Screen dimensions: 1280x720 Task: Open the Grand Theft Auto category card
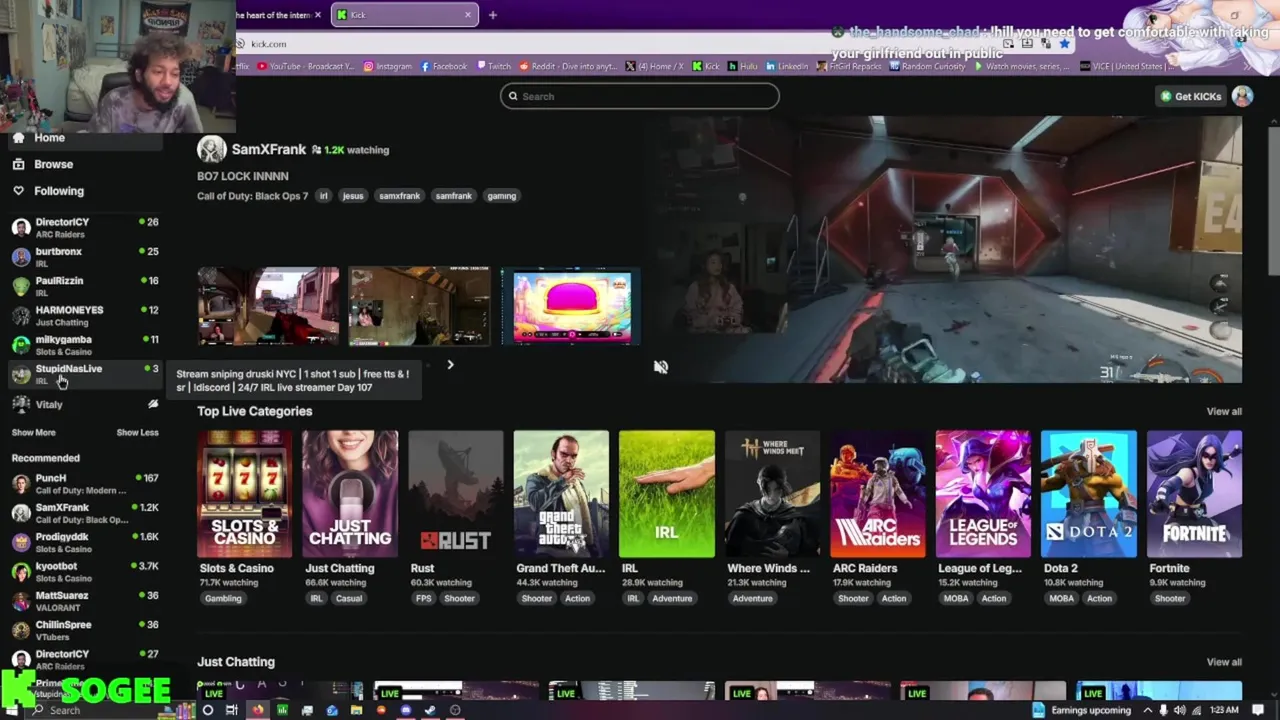561,494
